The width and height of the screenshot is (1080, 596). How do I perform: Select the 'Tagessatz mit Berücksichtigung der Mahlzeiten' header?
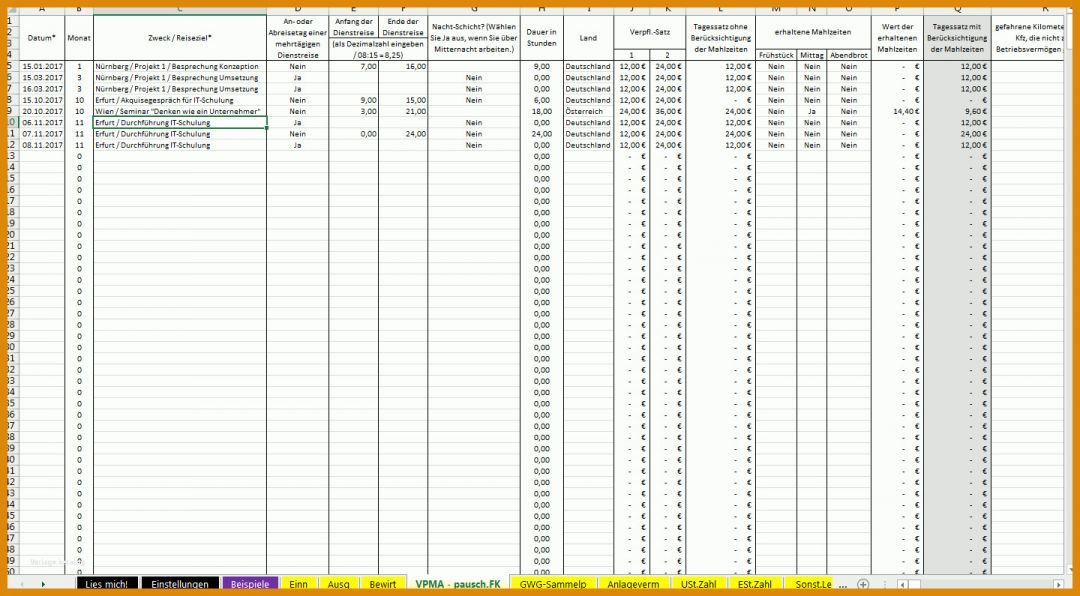(x=957, y=38)
